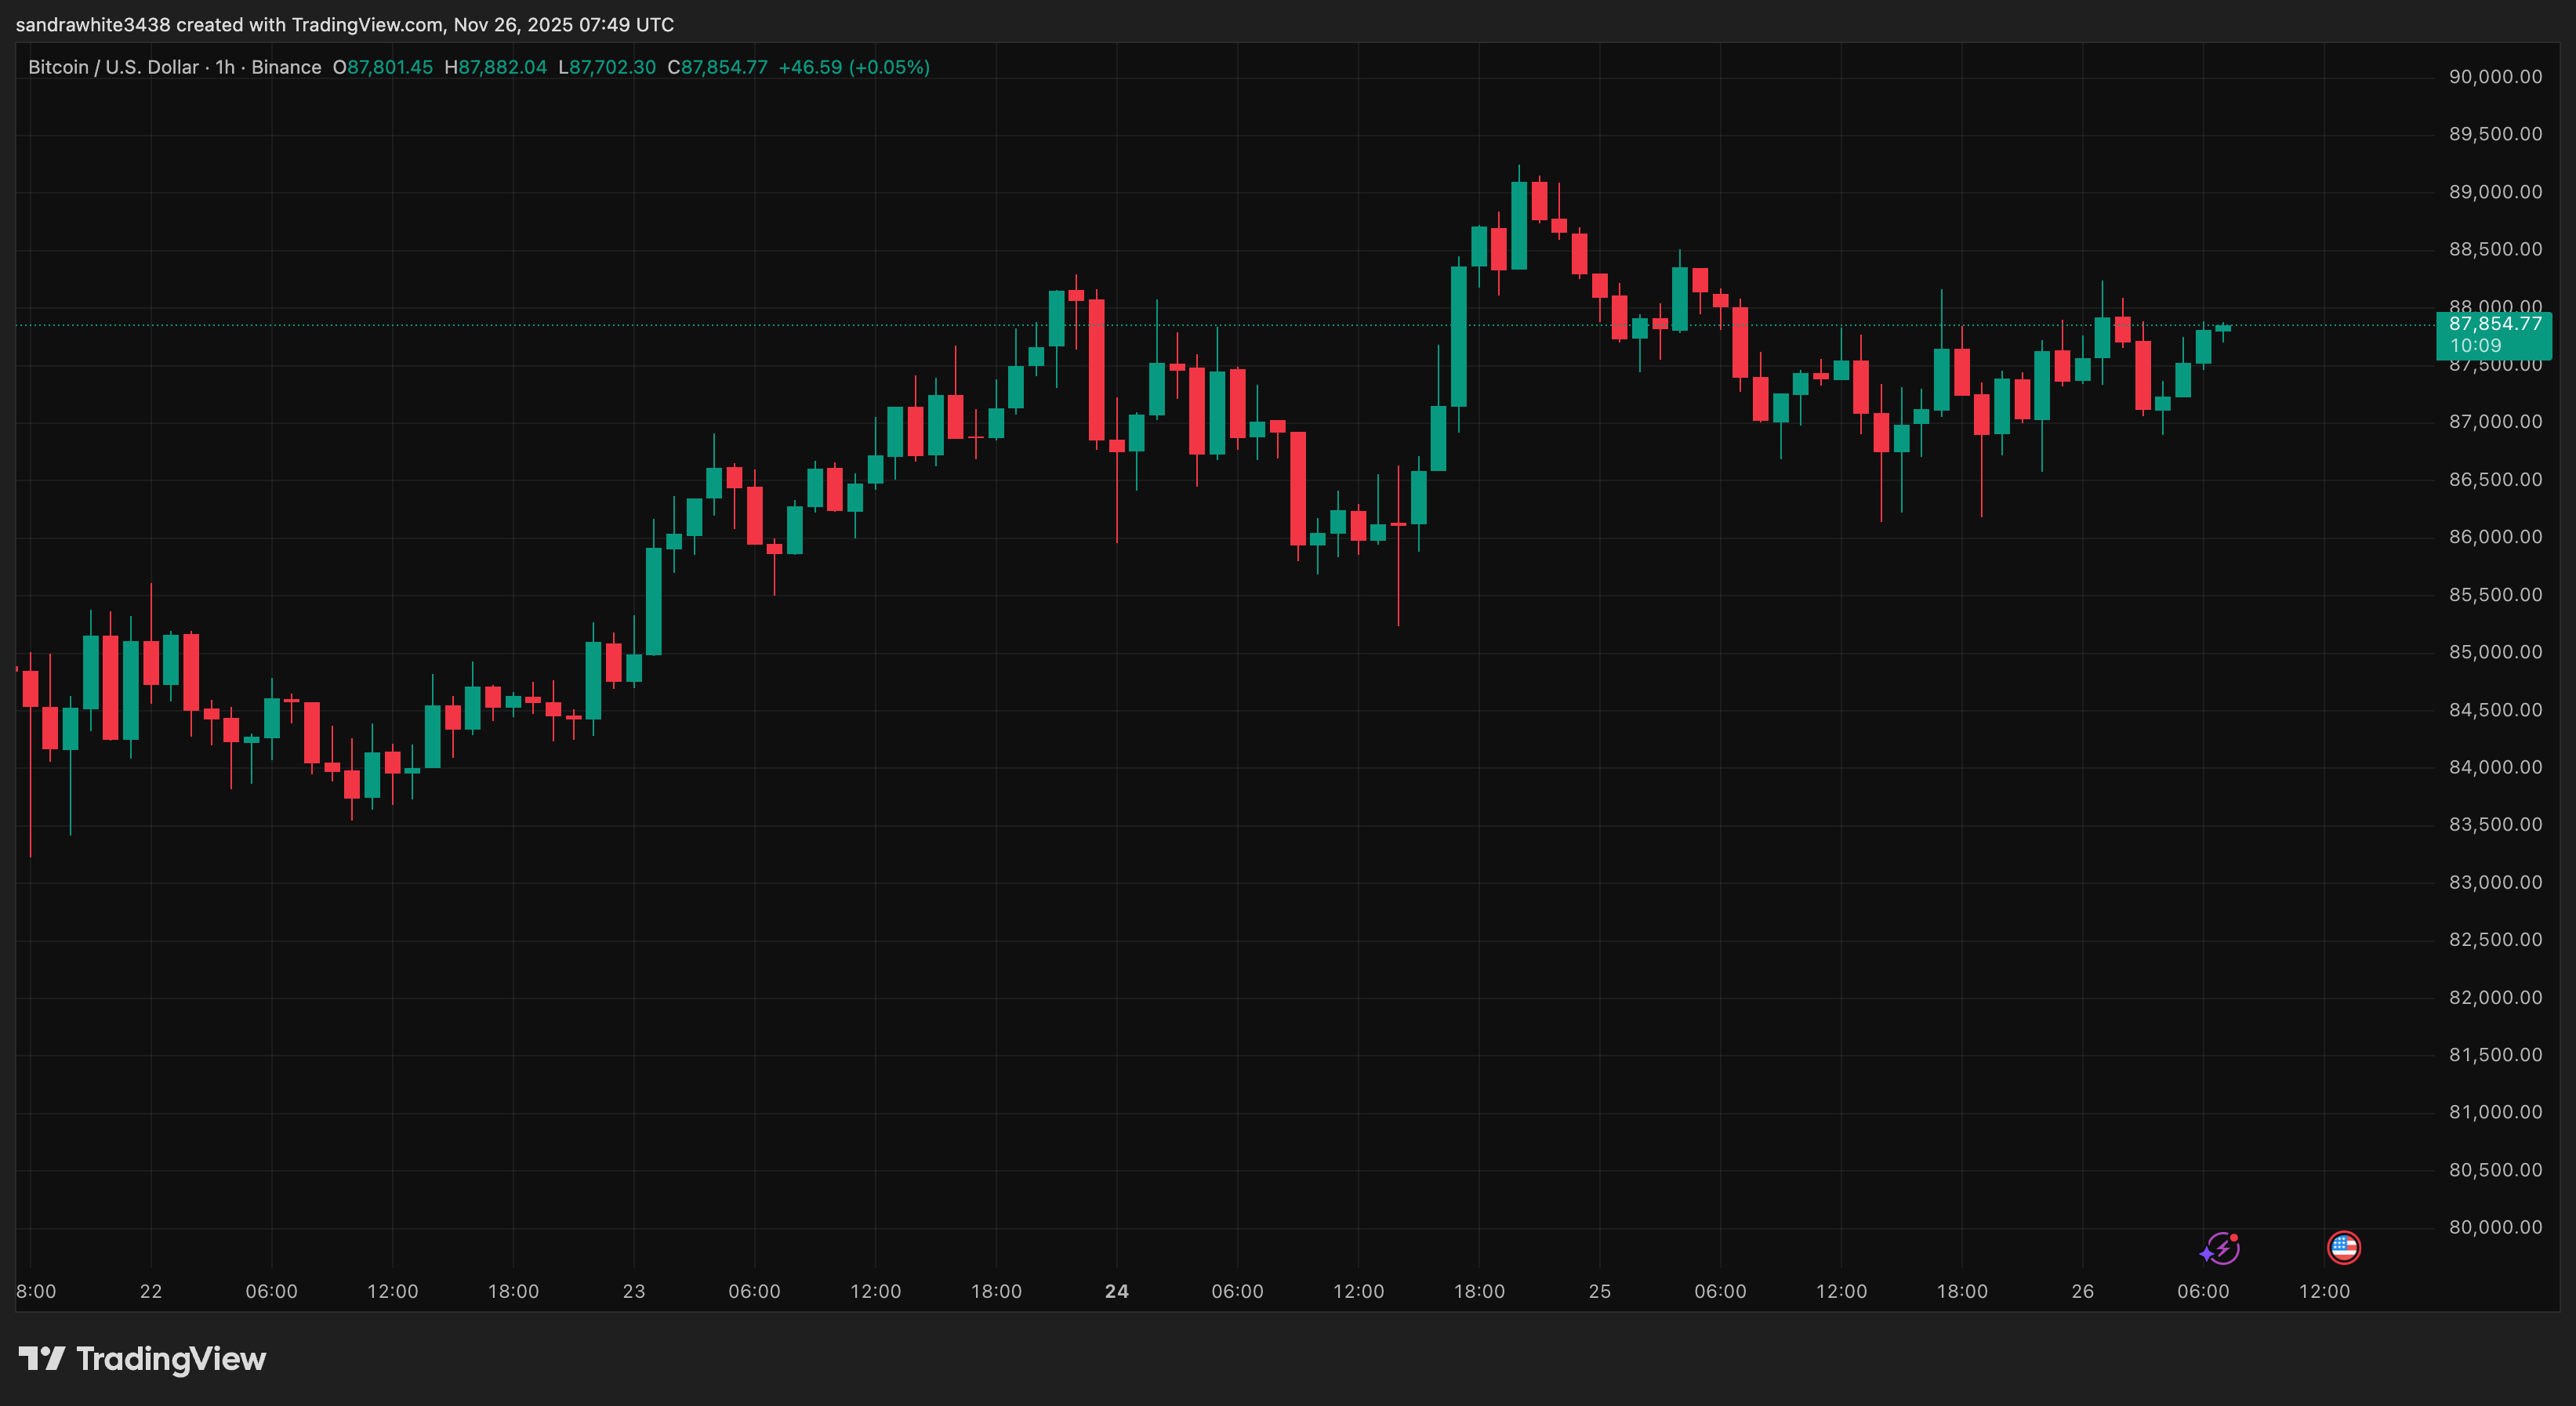The image size is (2576, 1406).
Task: Click the close value C87,854.77
Action: coord(720,67)
